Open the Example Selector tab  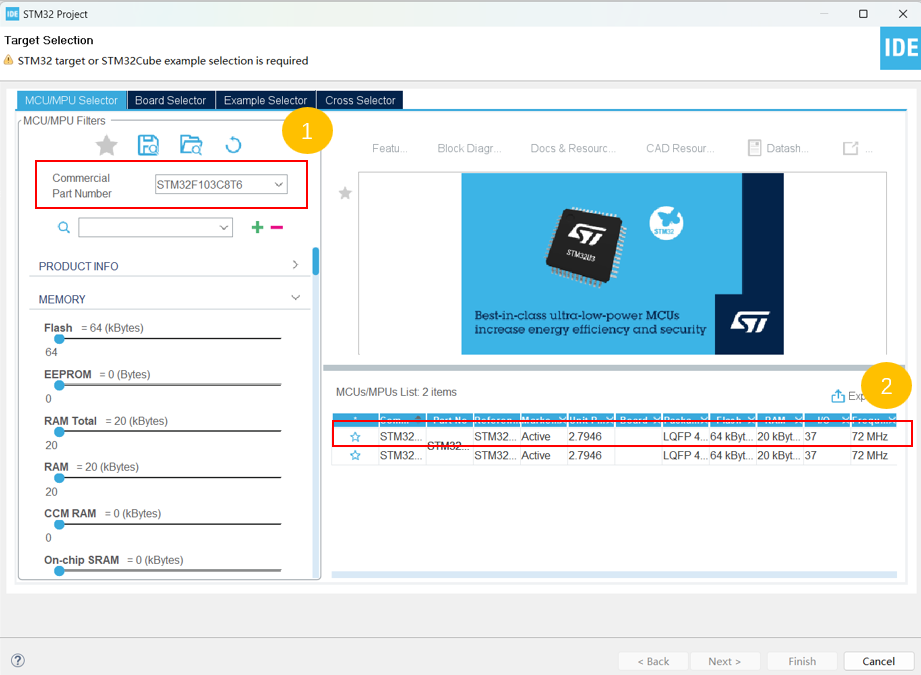pyautogui.click(x=265, y=100)
